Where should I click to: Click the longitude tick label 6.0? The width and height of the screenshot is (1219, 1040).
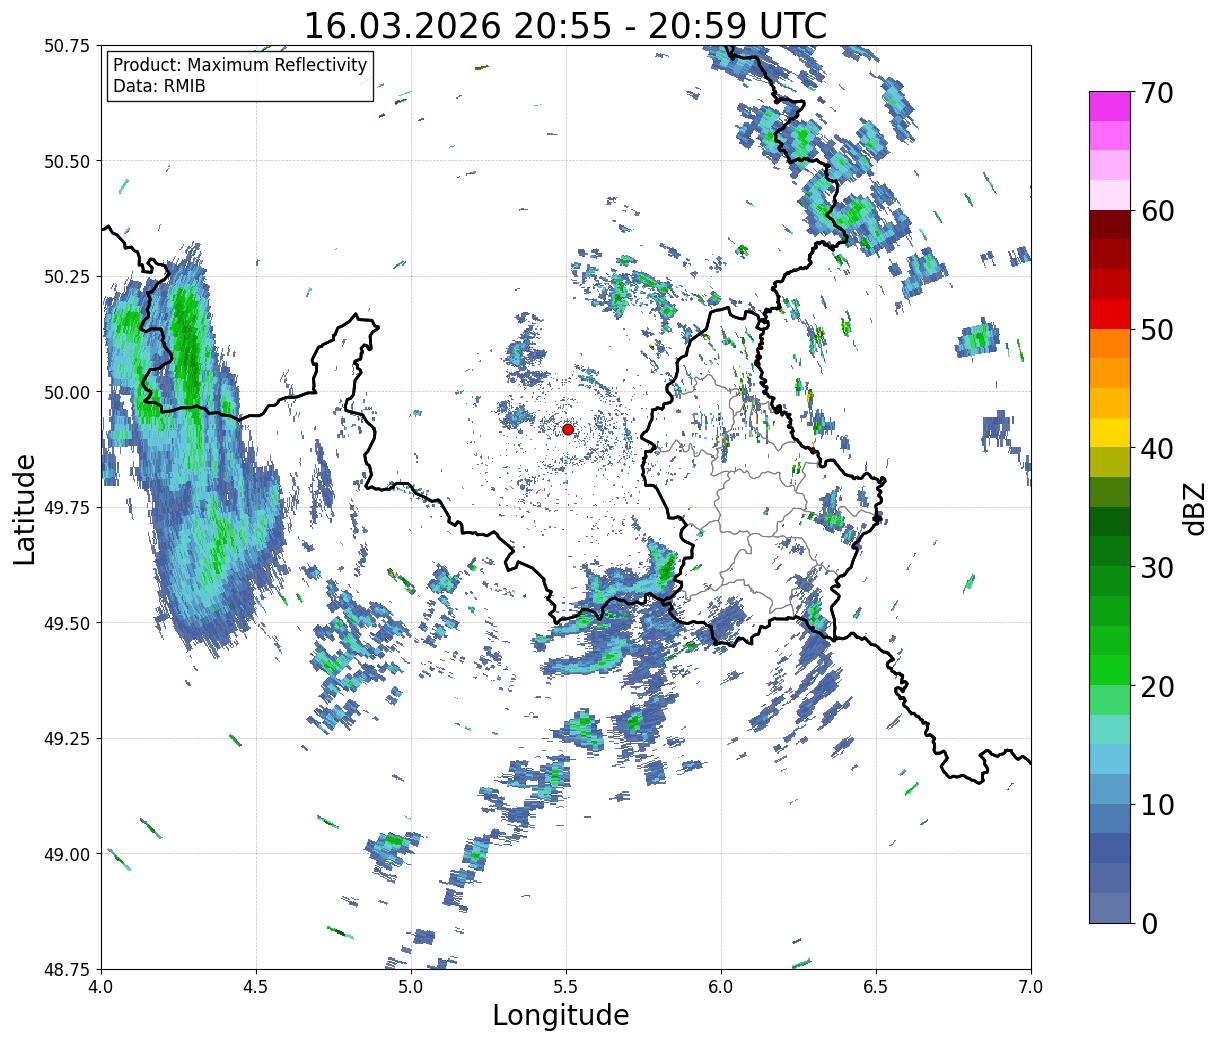pyautogui.click(x=721, y=987)
